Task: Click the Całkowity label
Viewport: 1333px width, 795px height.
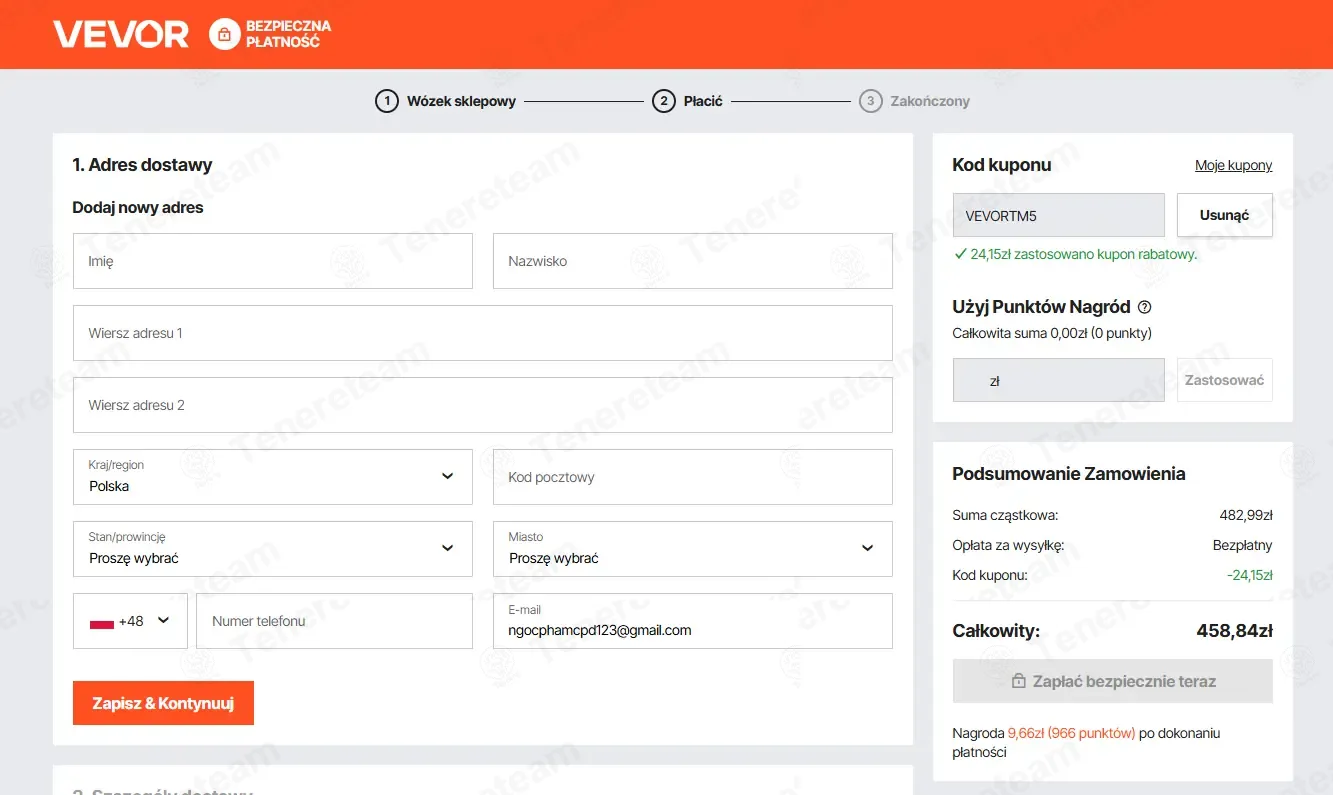Action: coord(996,631)
